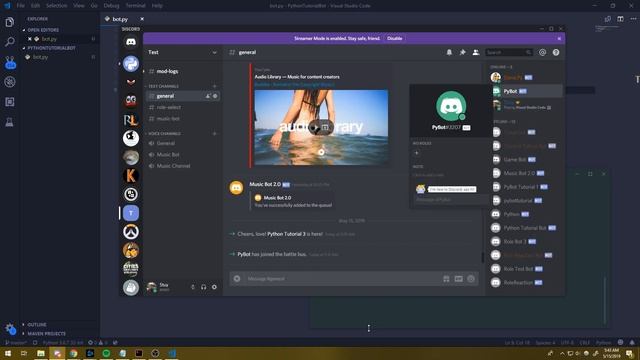Open edit channel gear on general channel

click(215, 96)
